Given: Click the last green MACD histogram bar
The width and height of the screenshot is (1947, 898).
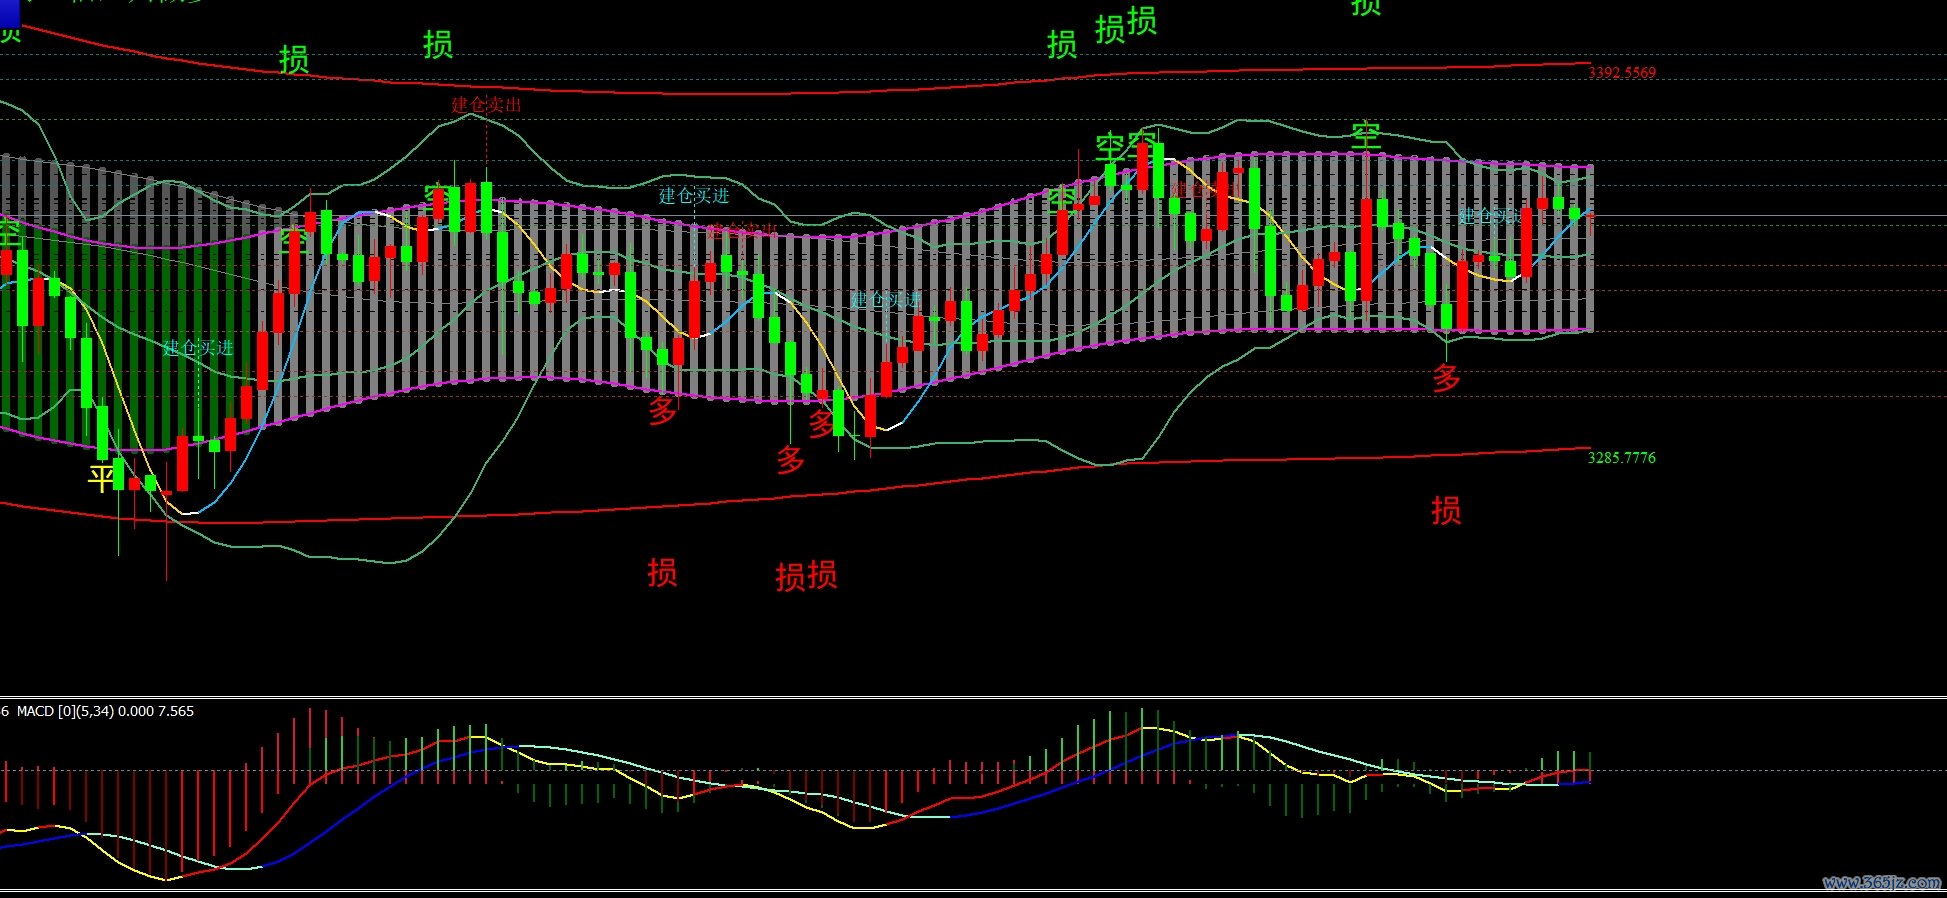Looking at the screenshot, I should [x=1590, y=761].
